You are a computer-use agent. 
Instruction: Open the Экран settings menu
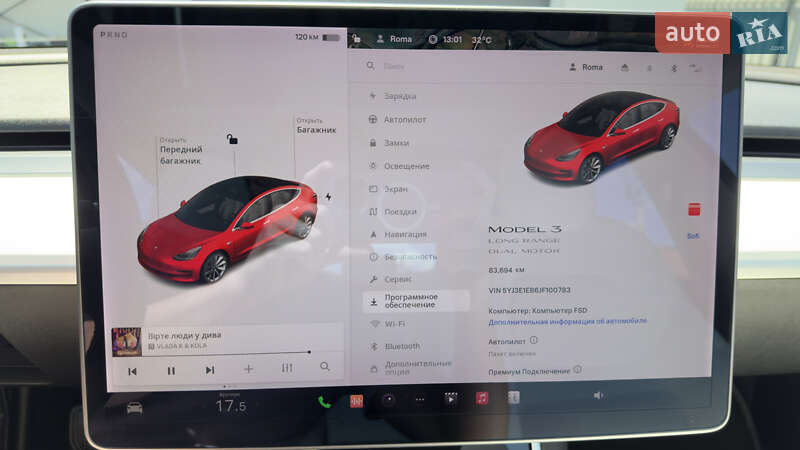[x=388, y=189]
